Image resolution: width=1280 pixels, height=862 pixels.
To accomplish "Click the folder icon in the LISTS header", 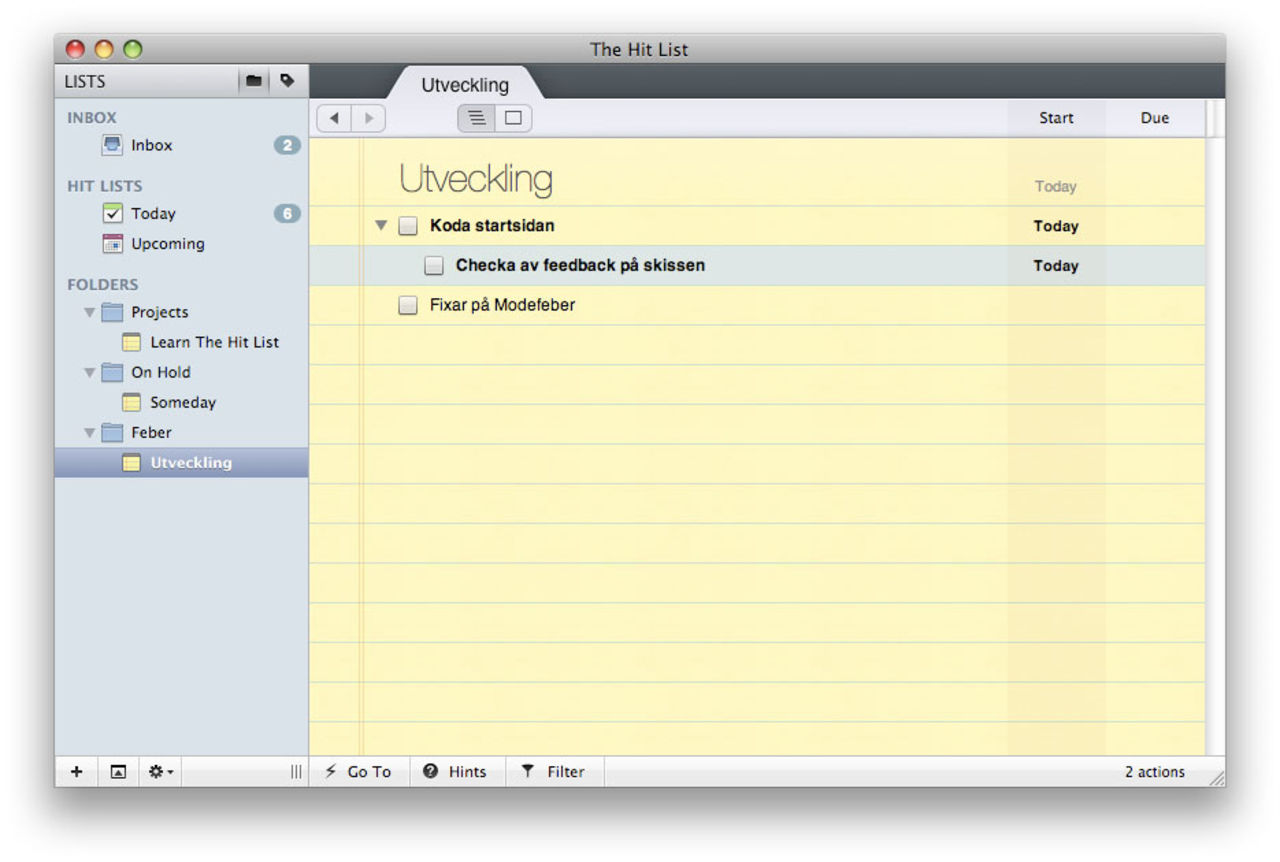I will [253, 81].
